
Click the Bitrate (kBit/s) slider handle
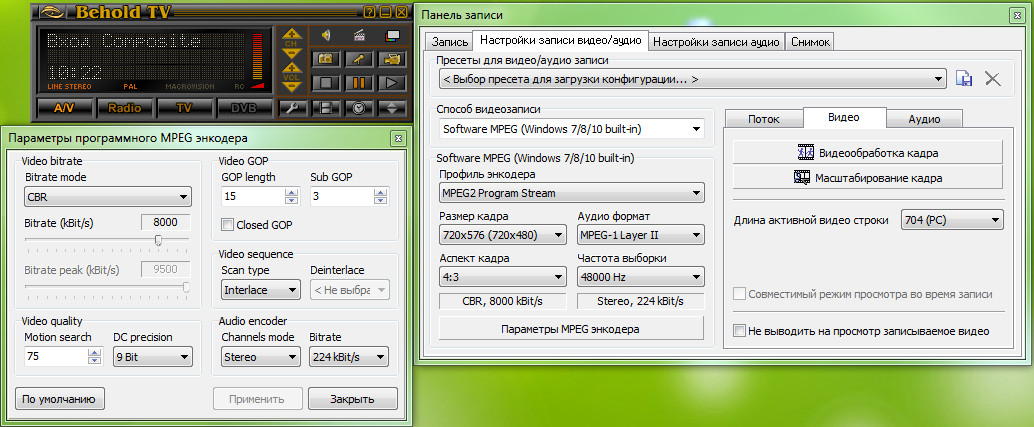tap(158, 240)
